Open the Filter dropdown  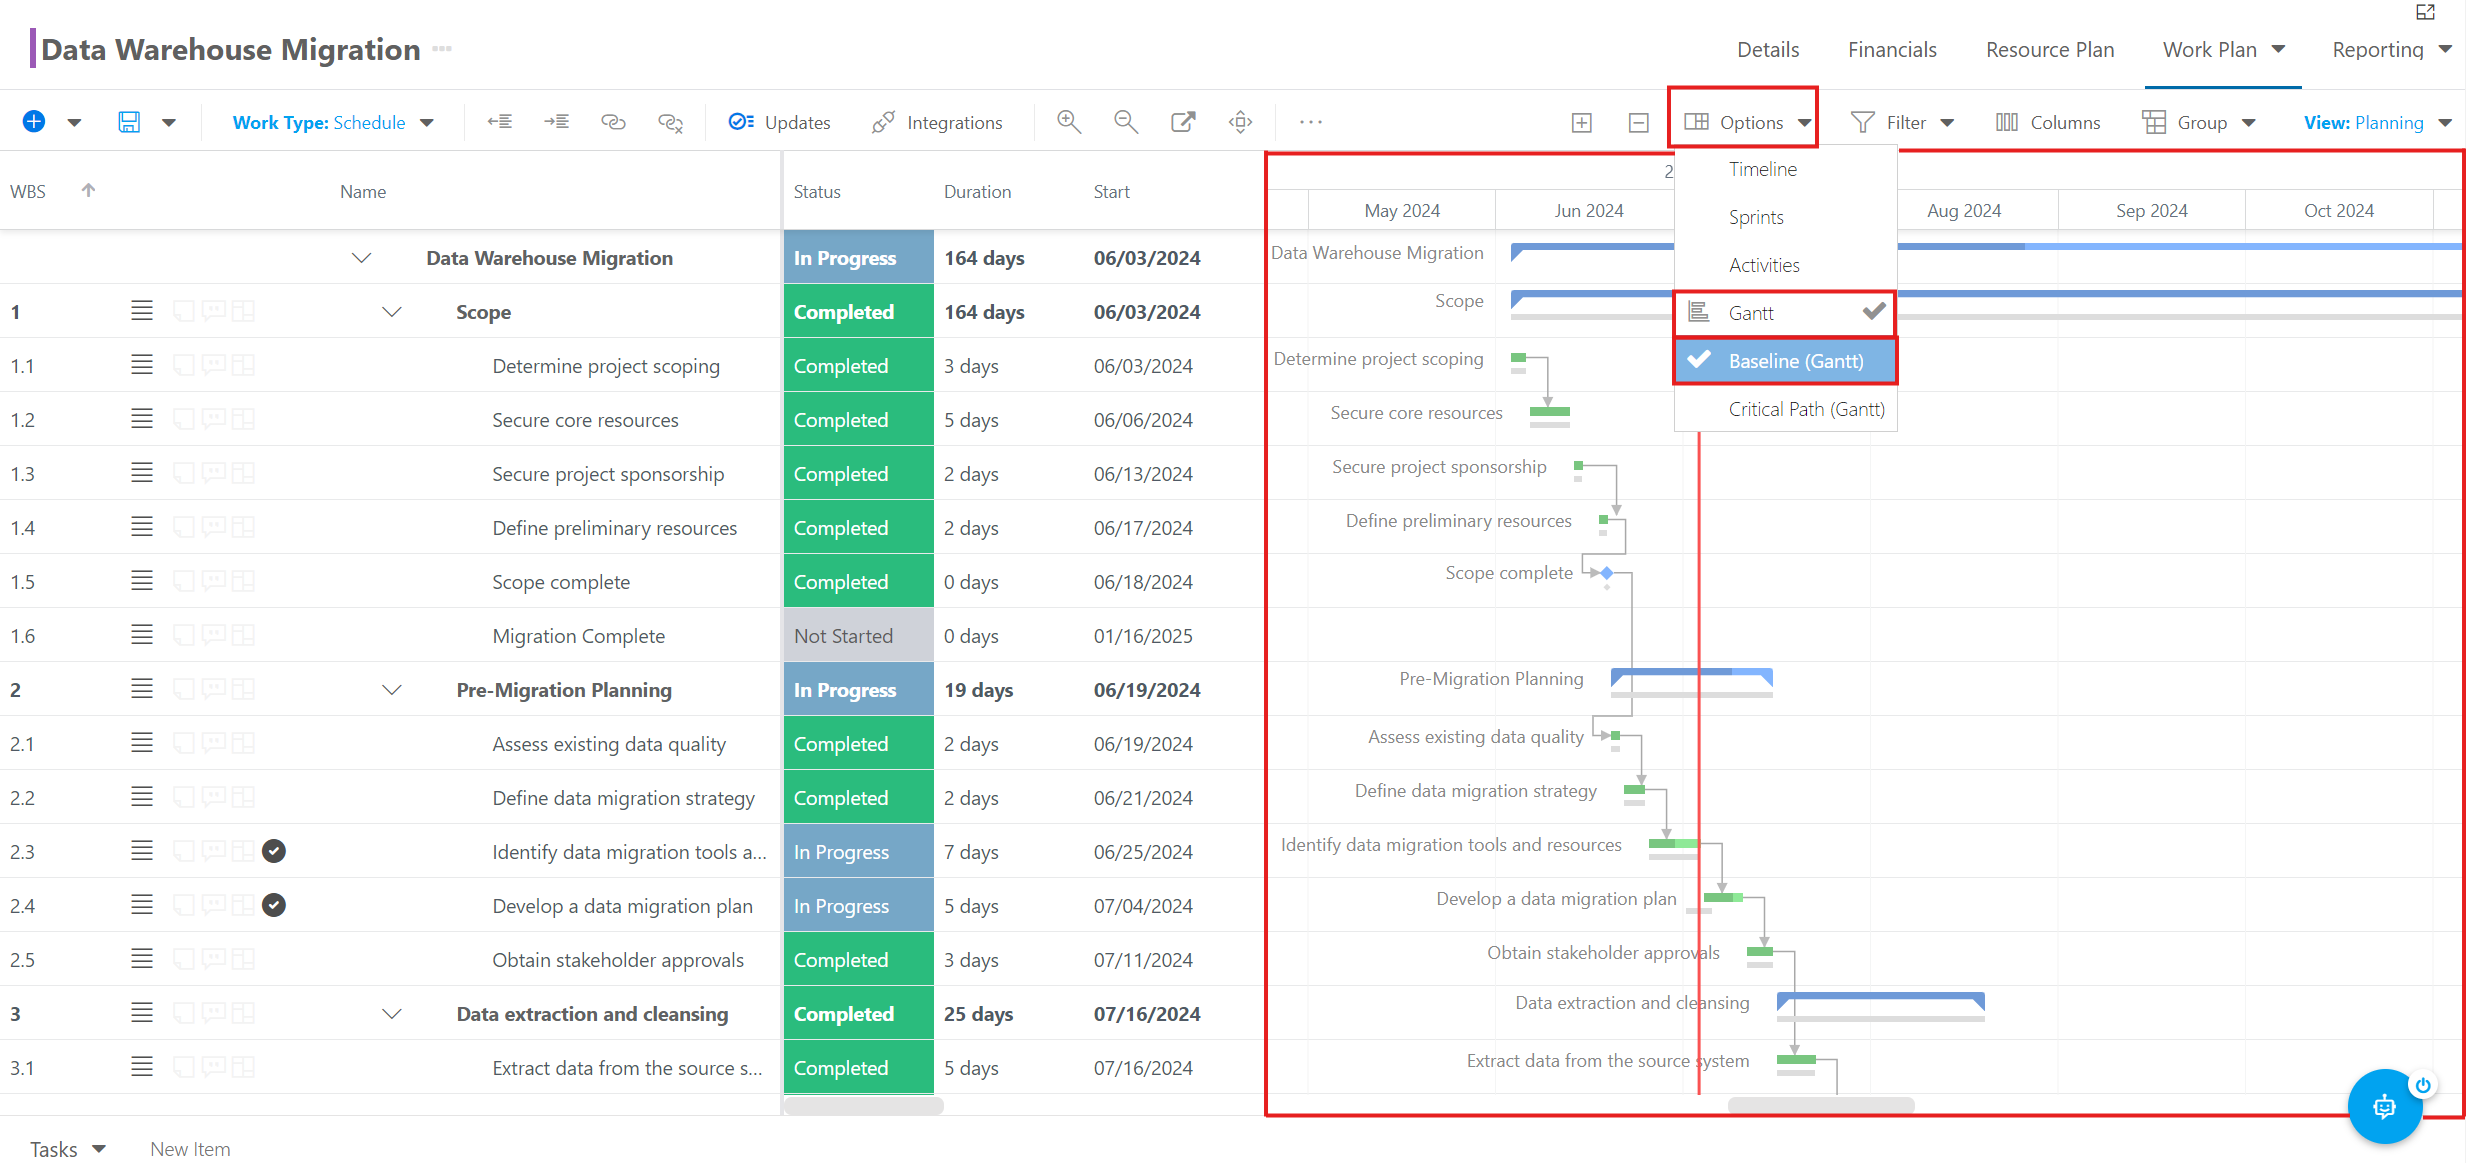click(x=1903, y=122)
